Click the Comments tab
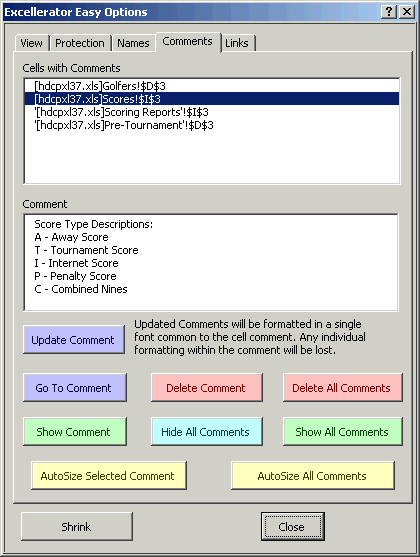 [x=188, y=42]
